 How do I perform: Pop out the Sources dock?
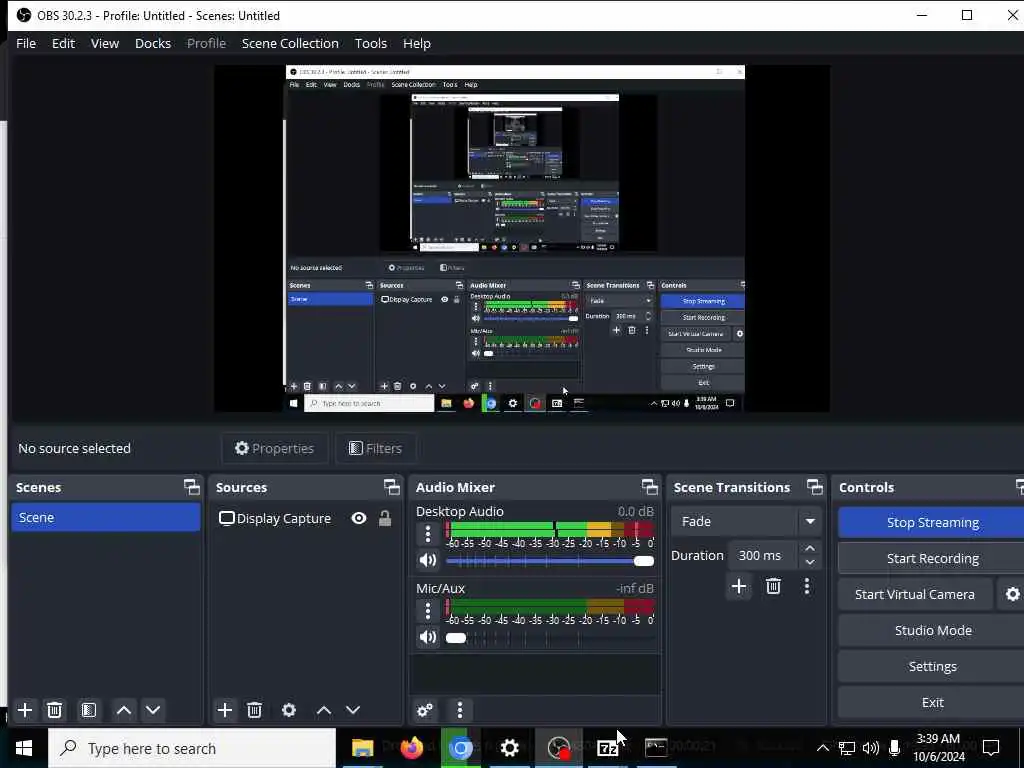pos(391,487)
